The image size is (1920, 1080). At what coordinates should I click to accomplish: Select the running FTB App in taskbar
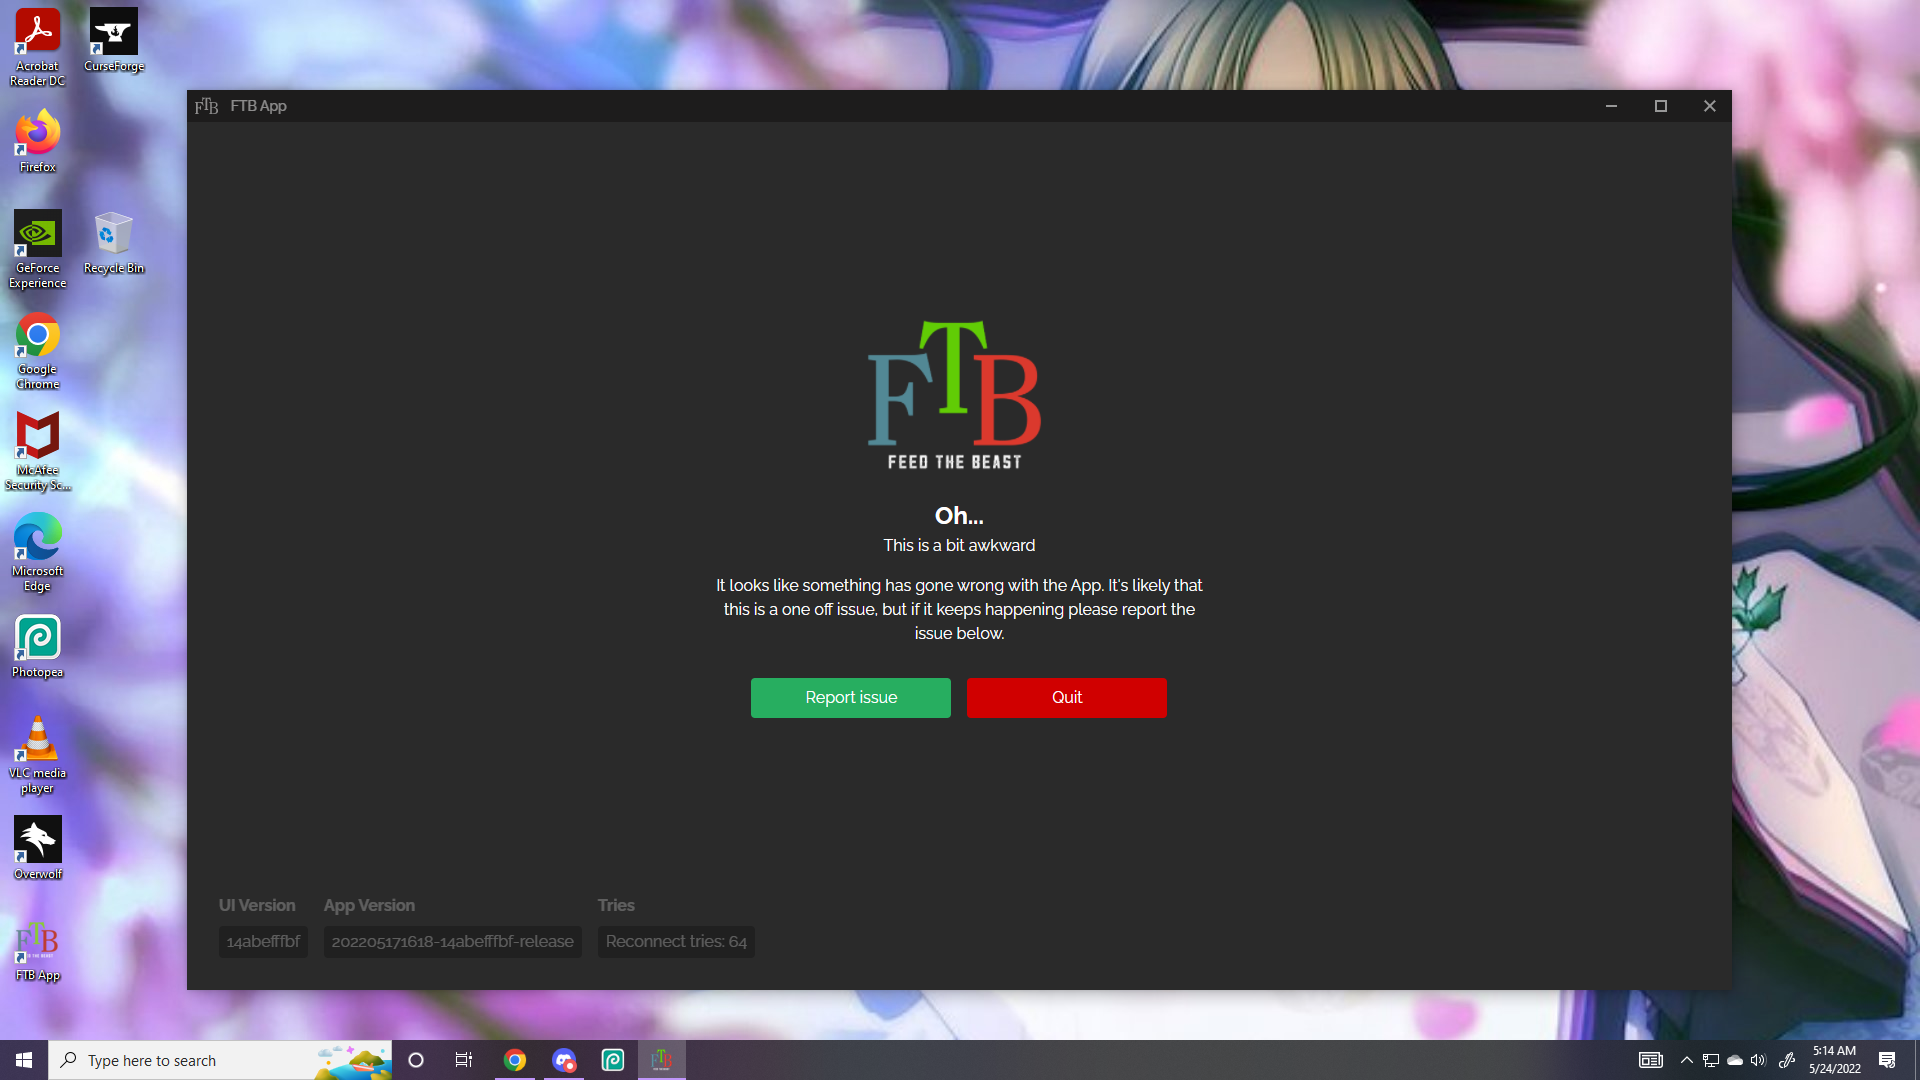coord(661,1059)
